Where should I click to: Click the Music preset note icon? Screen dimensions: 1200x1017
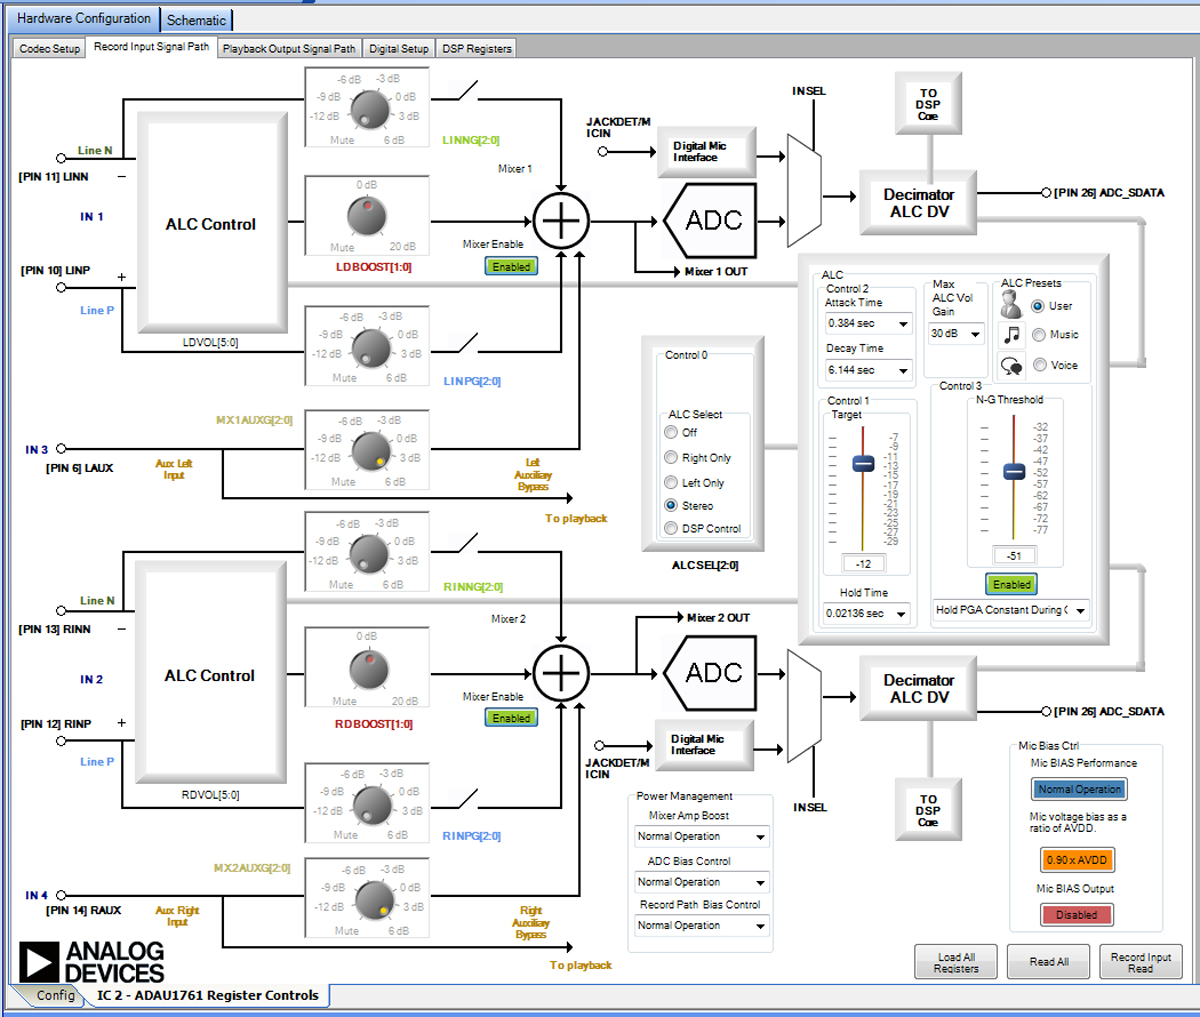[1011, 335]
